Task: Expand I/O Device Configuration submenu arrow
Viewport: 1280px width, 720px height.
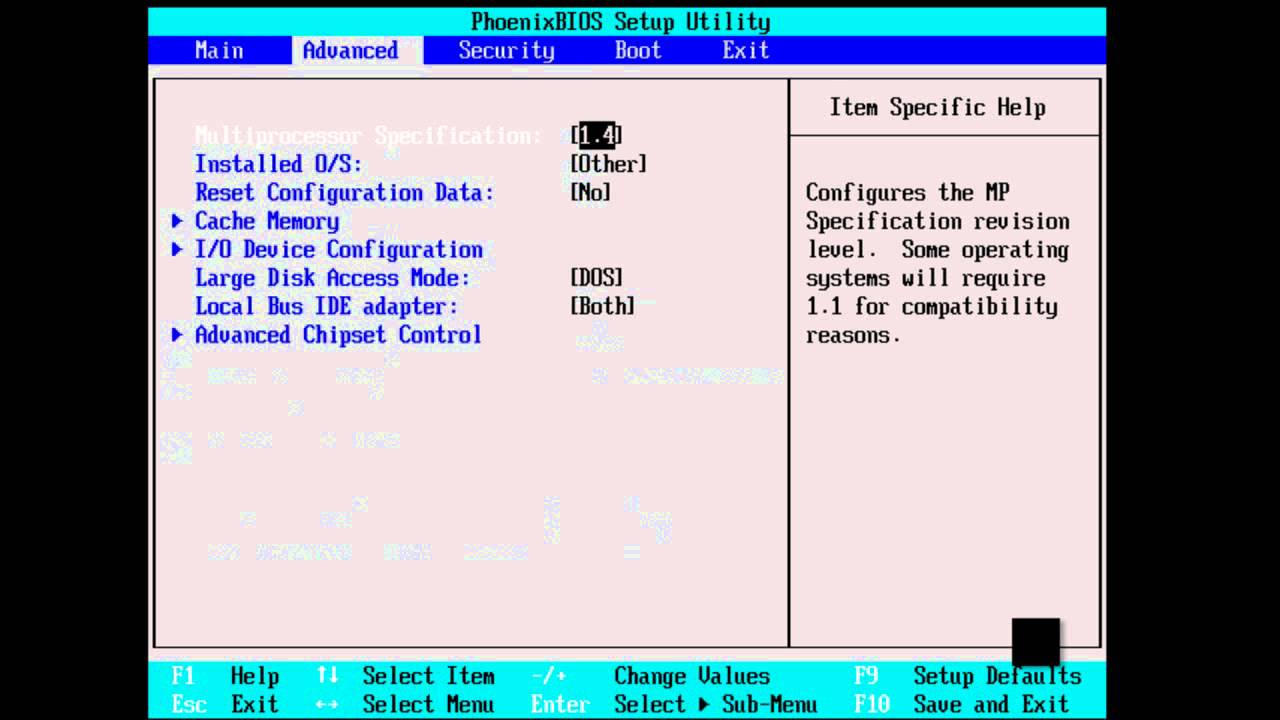Action: pos(177,249)
